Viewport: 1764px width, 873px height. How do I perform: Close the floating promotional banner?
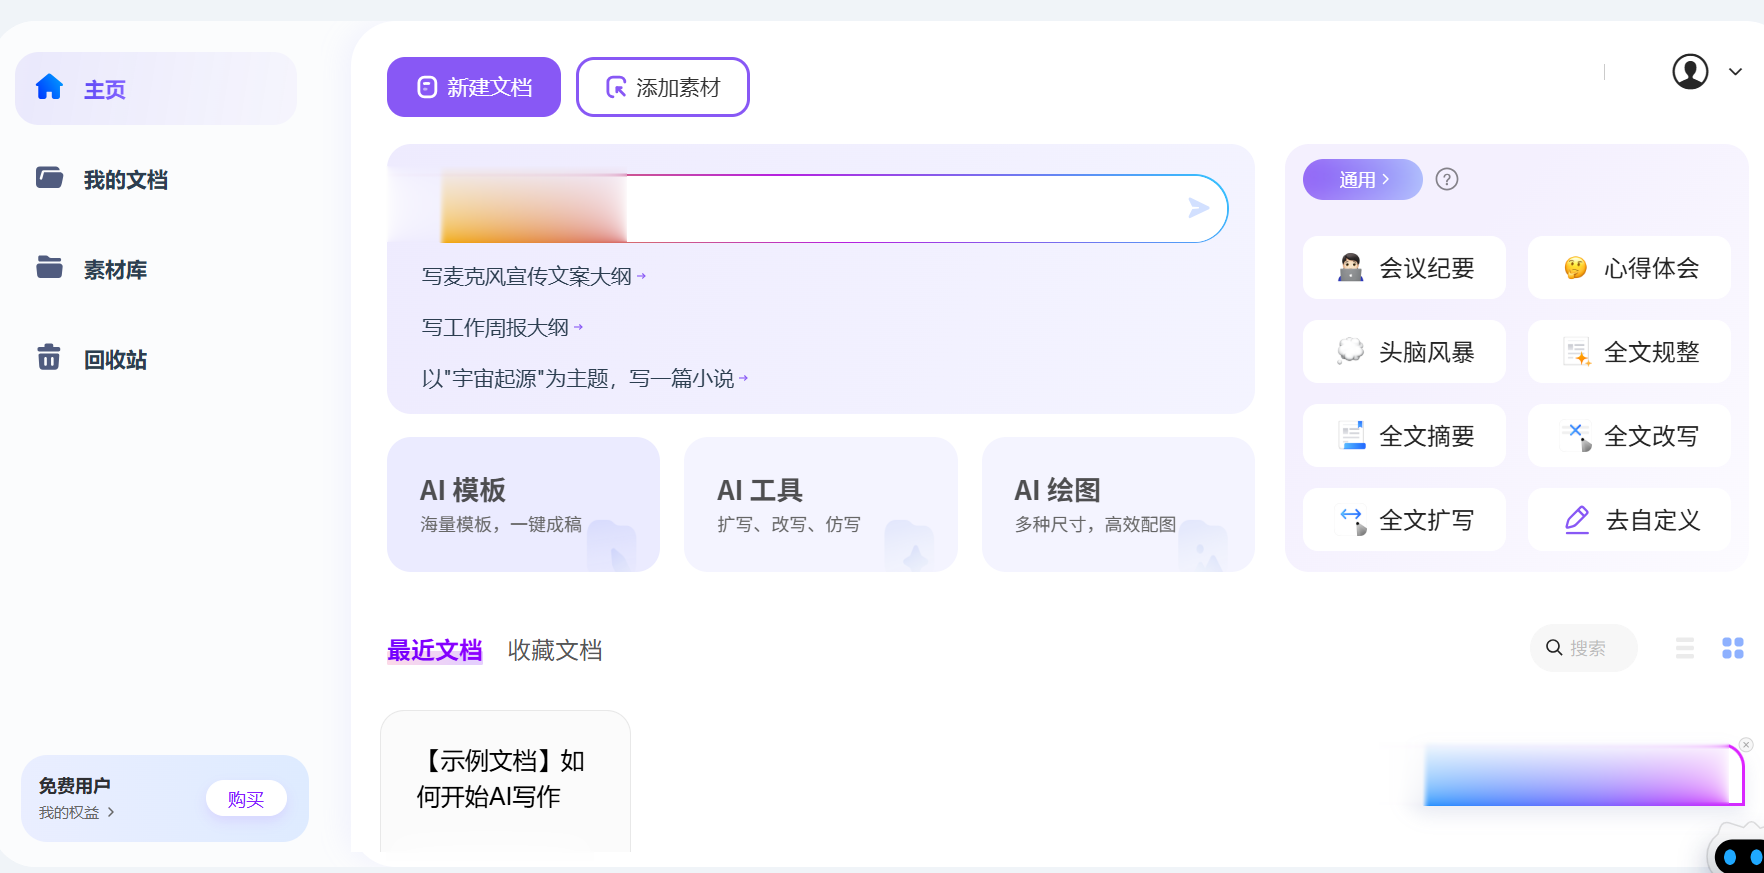point(1746,745)
